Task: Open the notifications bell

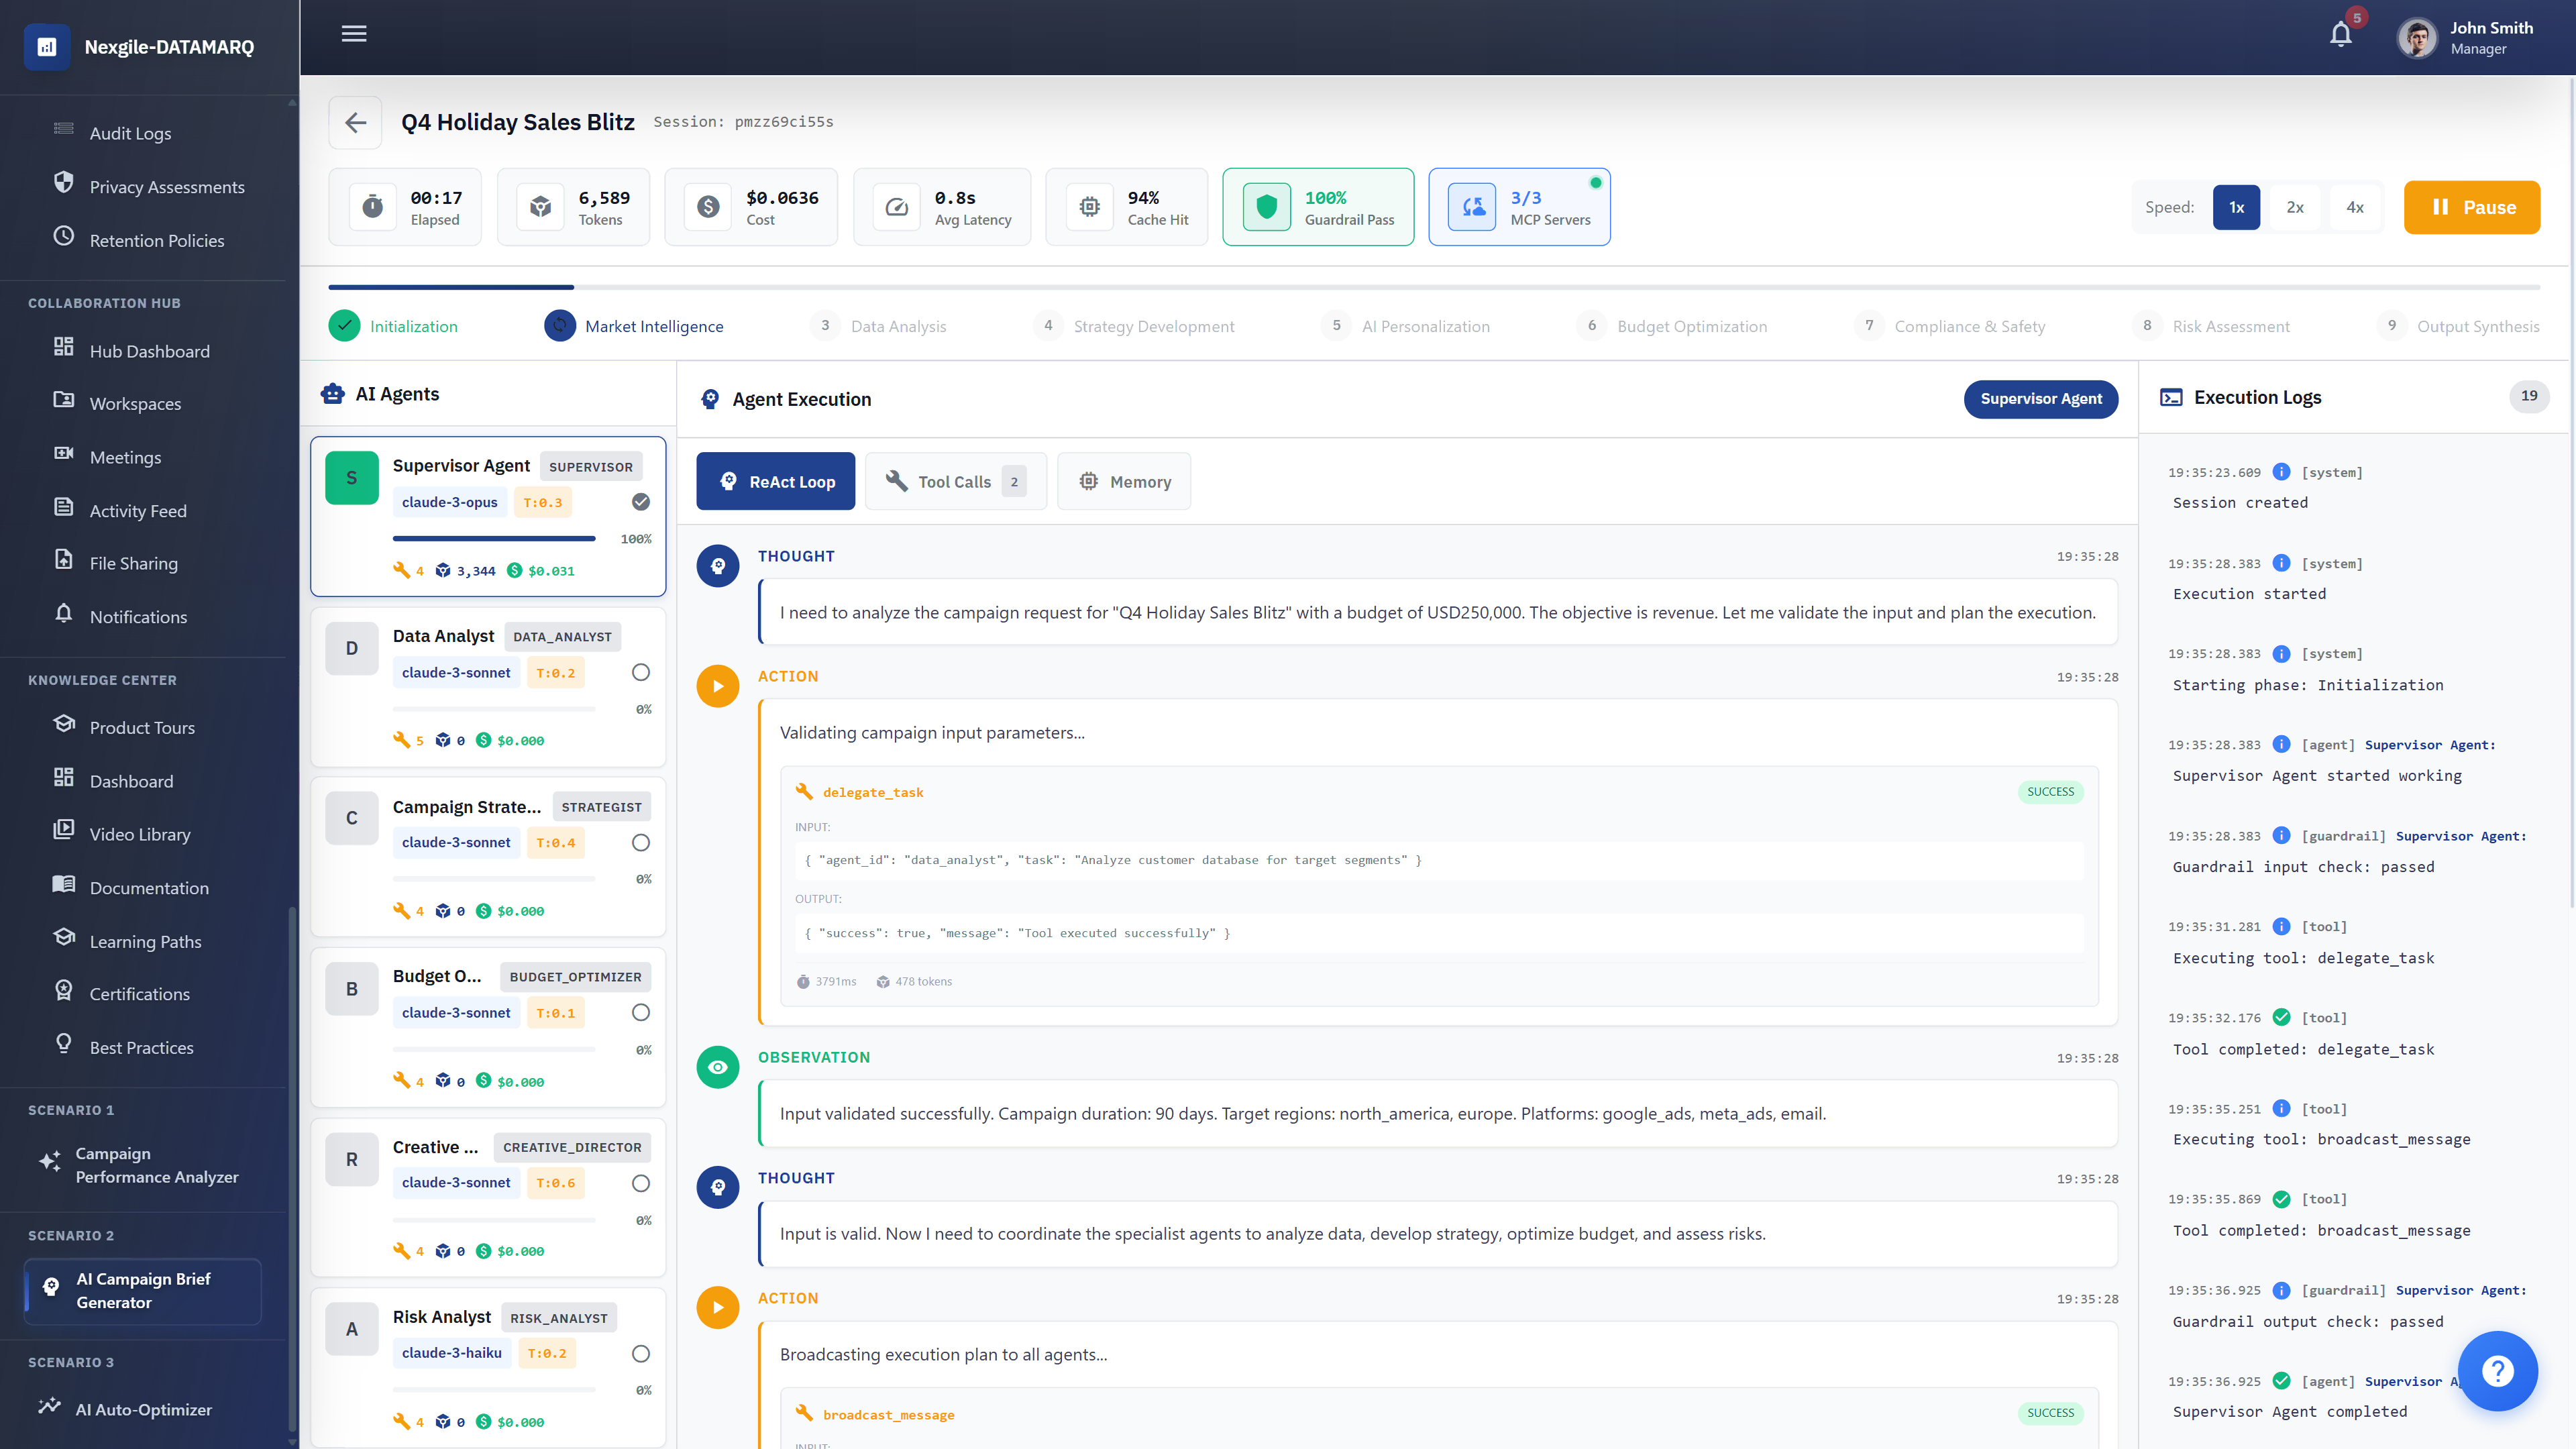Action: tap(2340, 33)
